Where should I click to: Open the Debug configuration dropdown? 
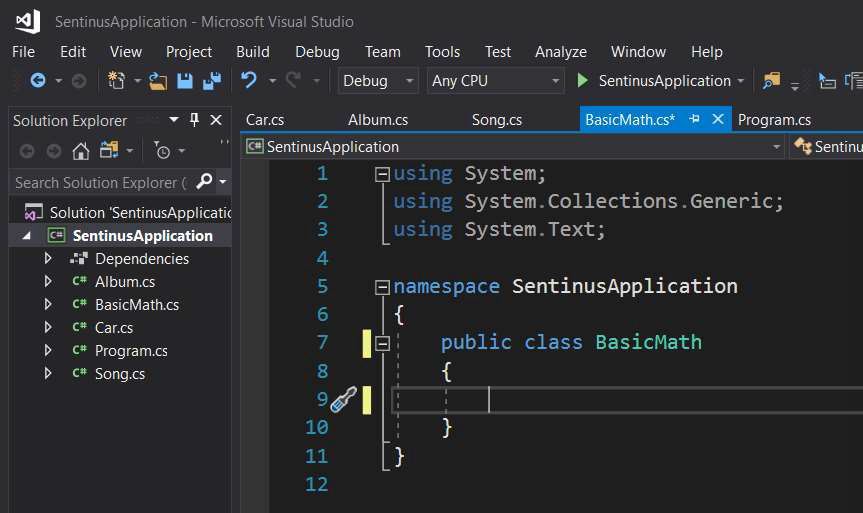pyautogui.click(x=409, y=81)
